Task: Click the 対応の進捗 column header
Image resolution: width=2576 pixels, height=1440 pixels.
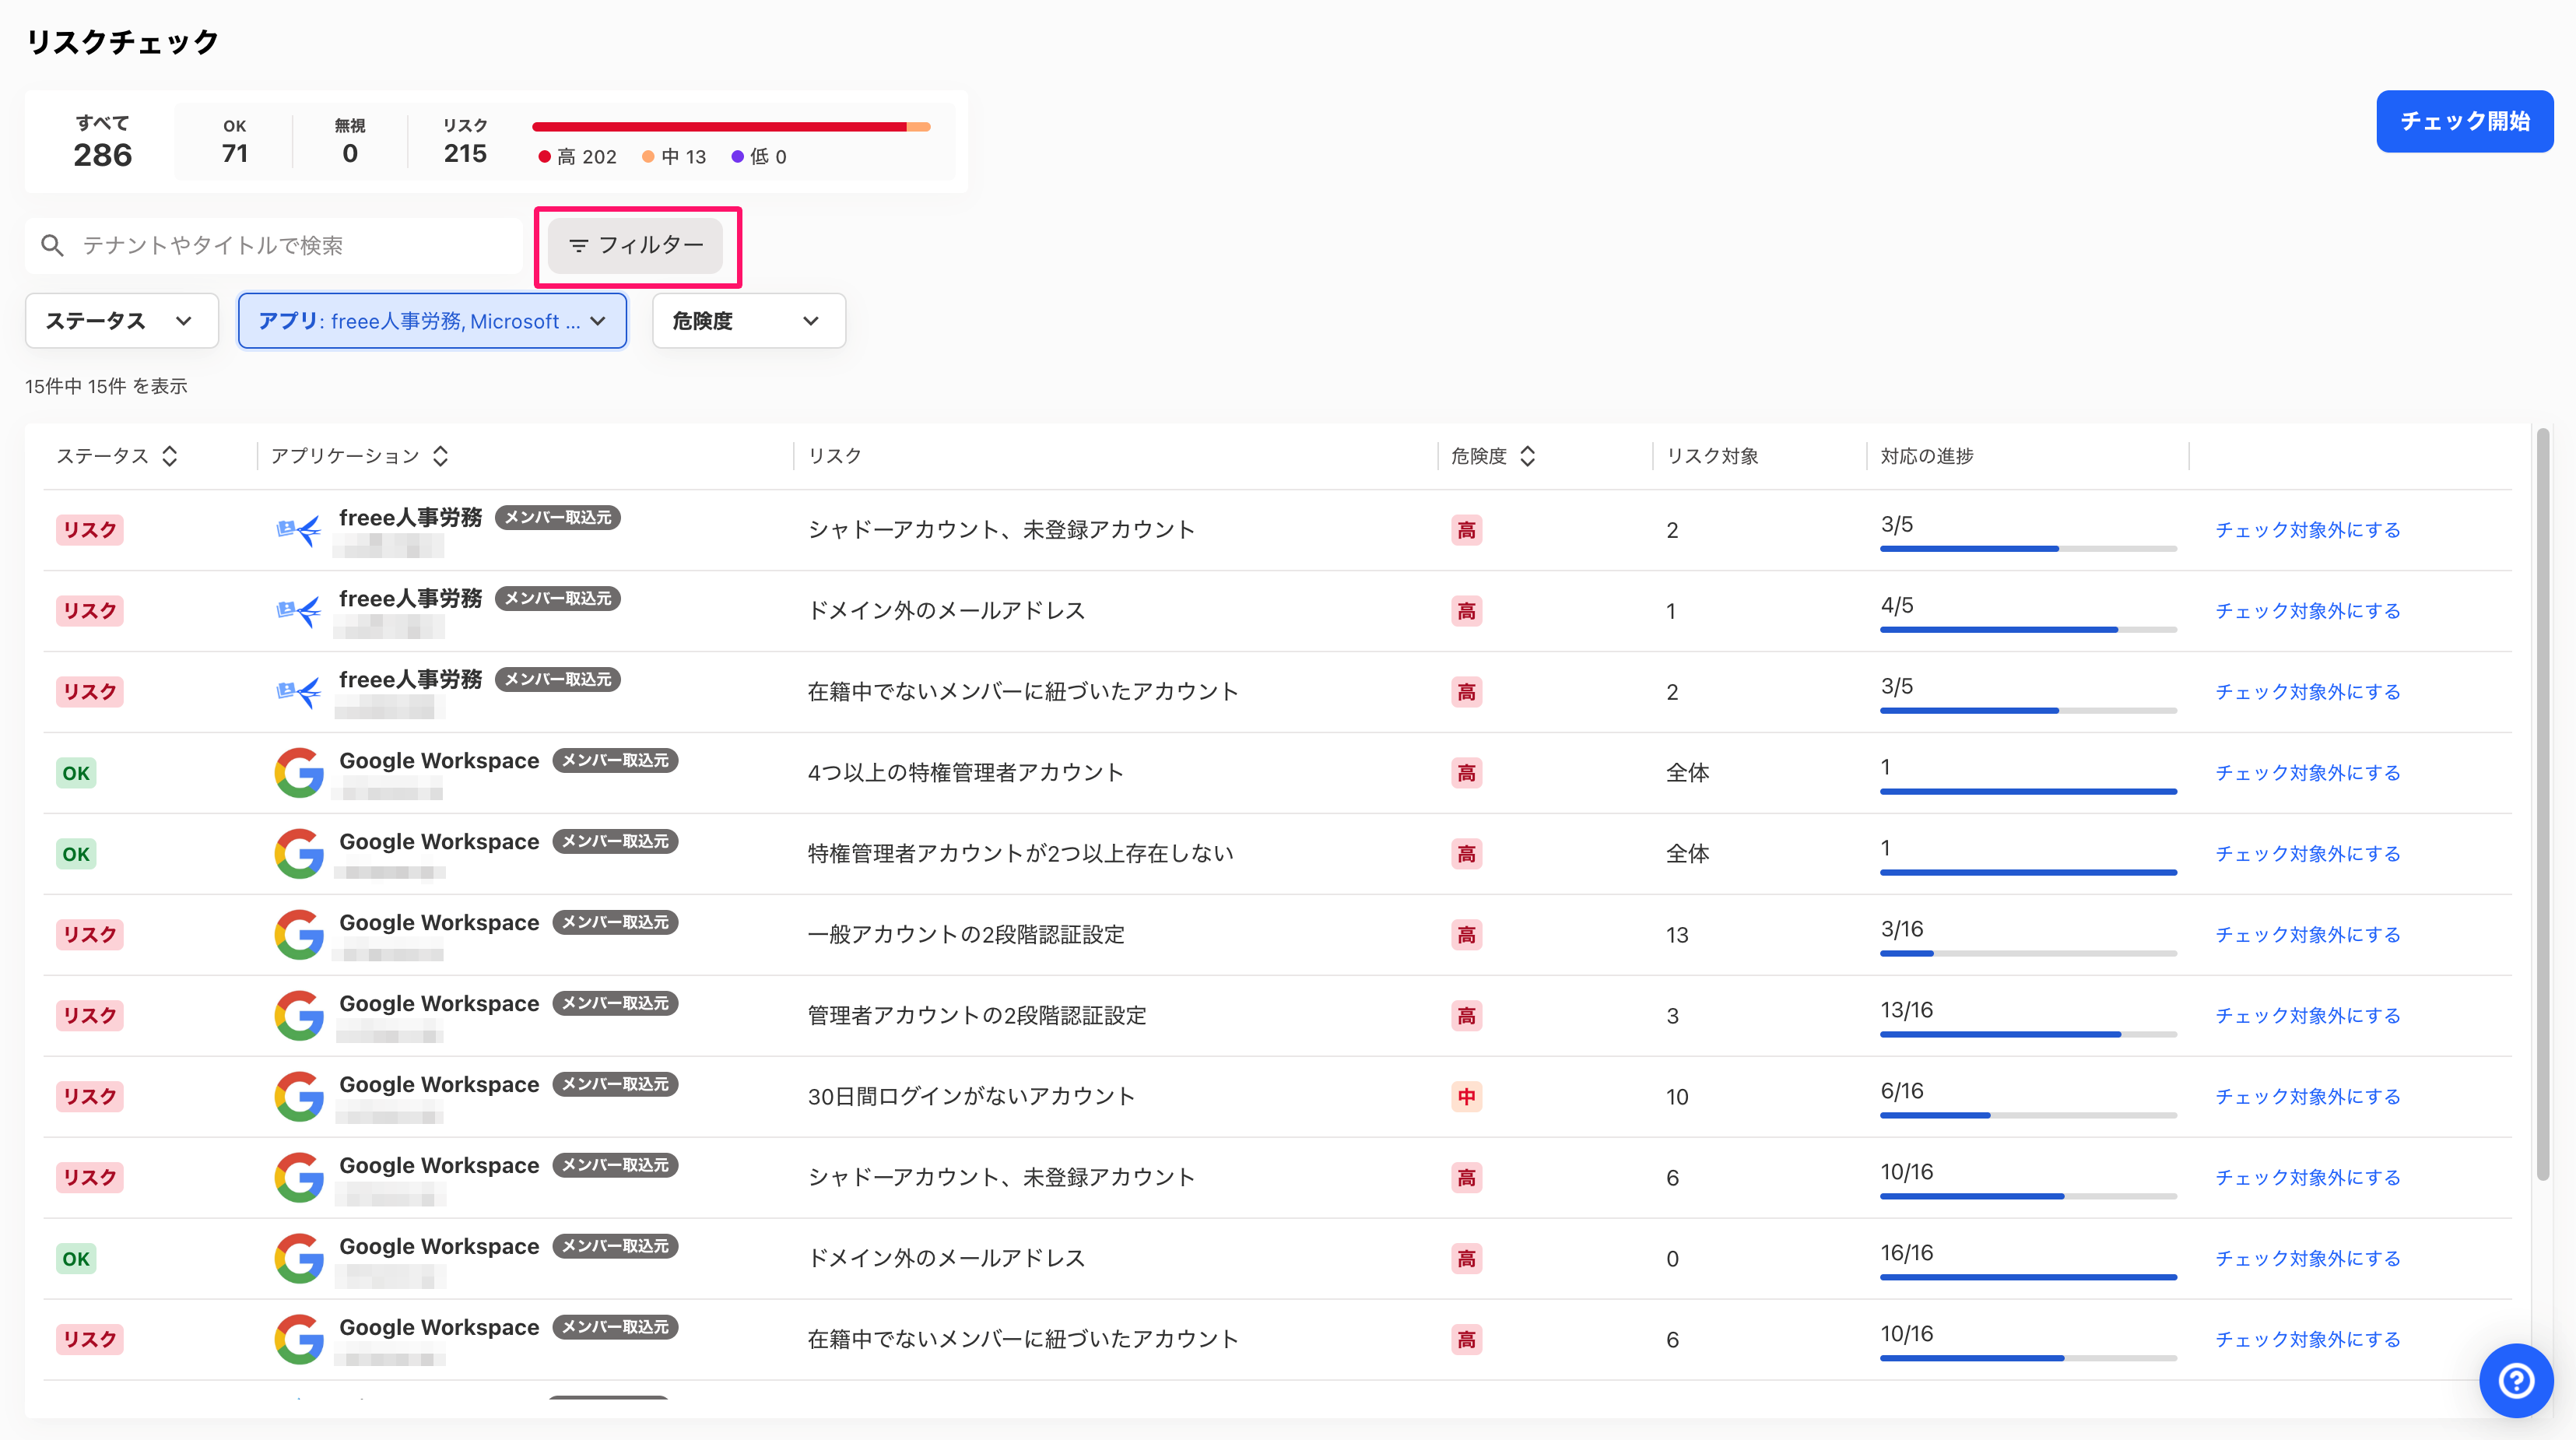Action: pyautogui.click(x=1927, y=456)
